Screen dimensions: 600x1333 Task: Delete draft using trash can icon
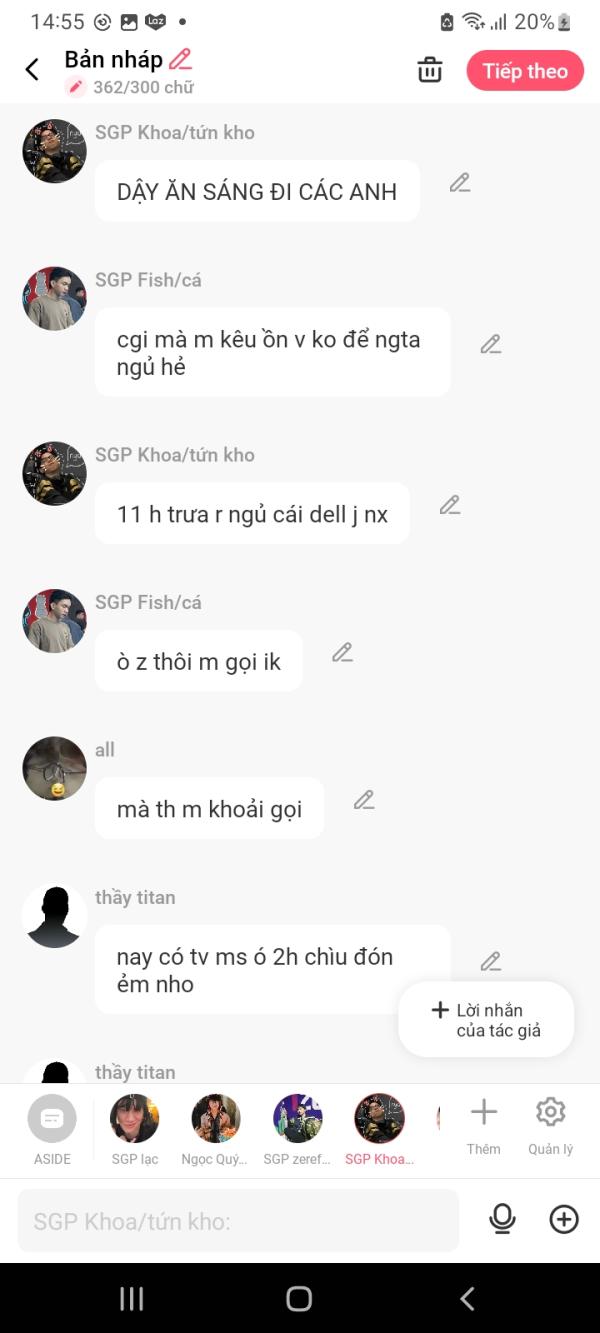[x=430, y=70]
